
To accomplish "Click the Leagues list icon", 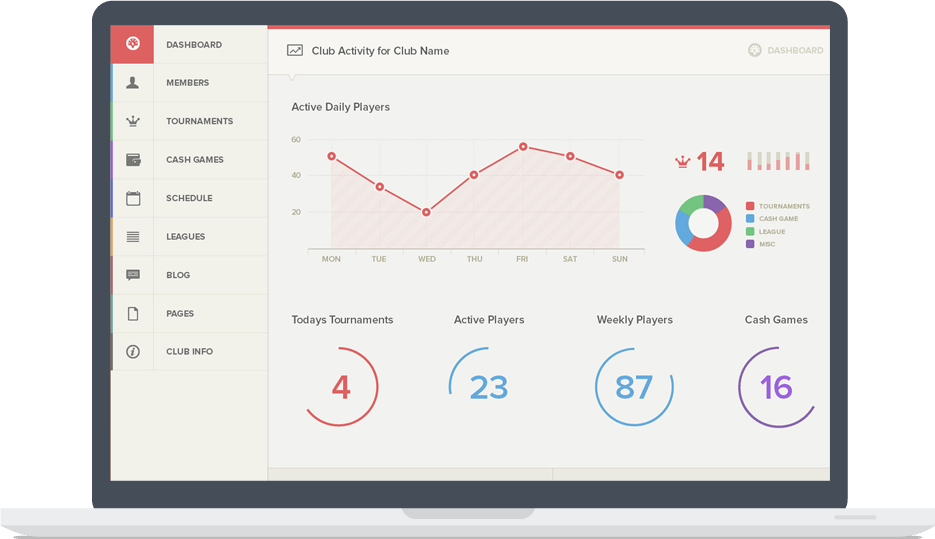I will (132, 237).
